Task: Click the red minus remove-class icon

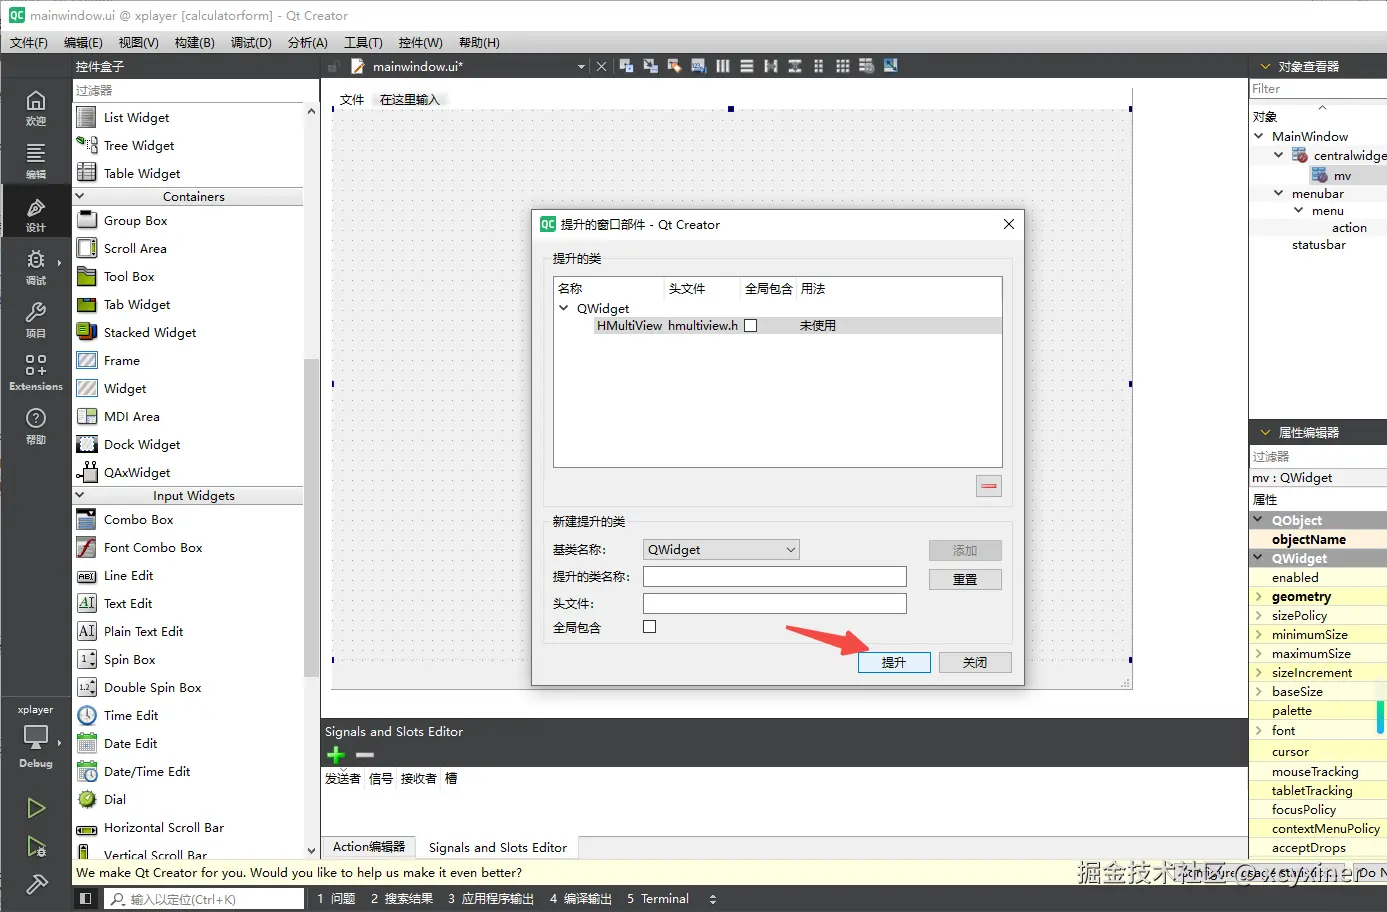Action: click(x=989, y=486)
